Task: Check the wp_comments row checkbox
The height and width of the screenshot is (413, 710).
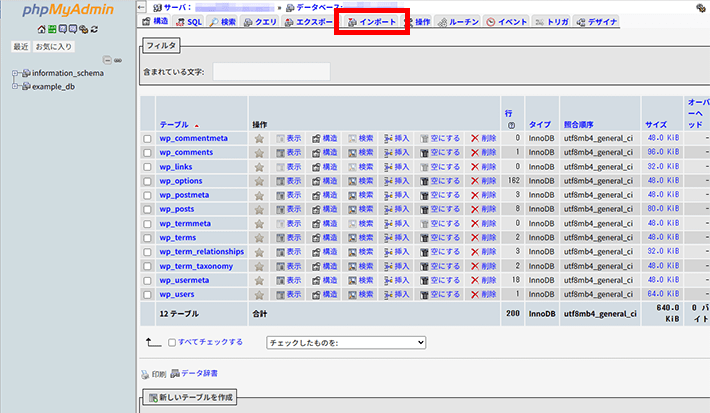Action: [147, 153]
